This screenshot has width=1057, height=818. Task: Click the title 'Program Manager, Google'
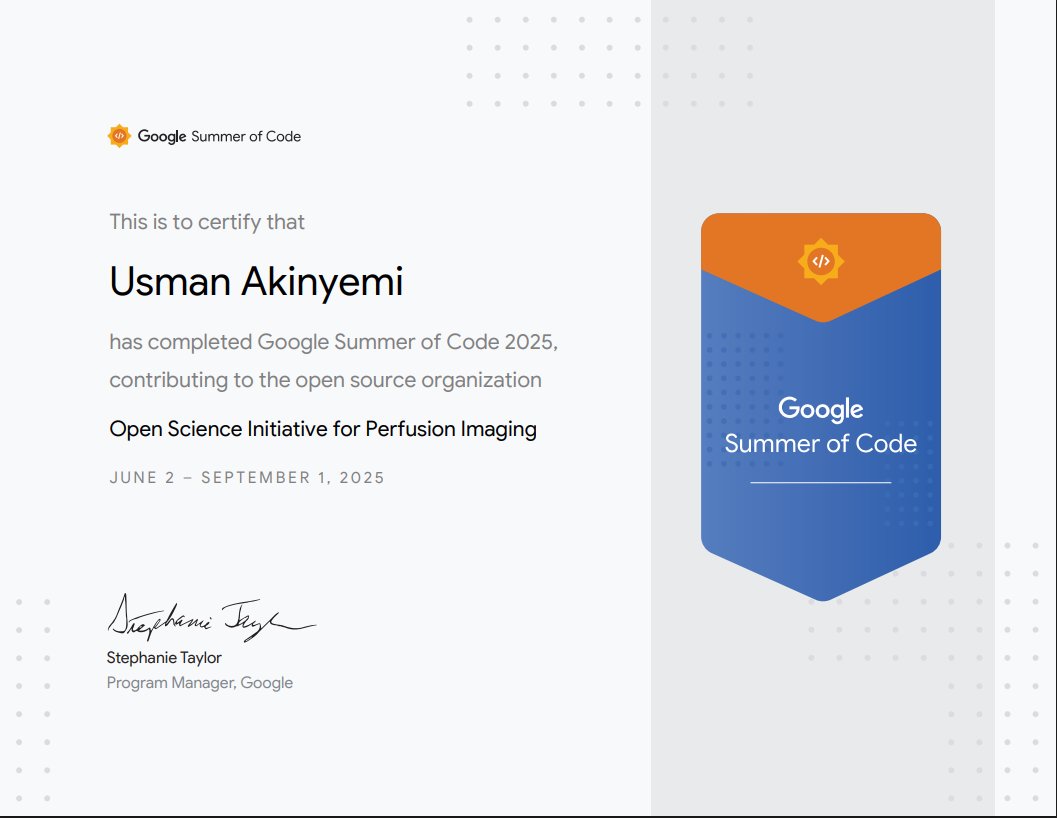(200, 682)
